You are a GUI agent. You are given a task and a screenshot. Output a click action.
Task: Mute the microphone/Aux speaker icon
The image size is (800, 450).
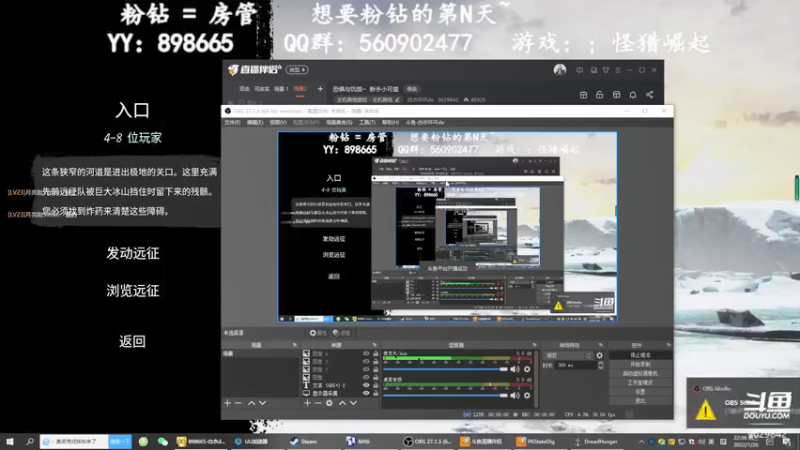click(x=515, y=369)
